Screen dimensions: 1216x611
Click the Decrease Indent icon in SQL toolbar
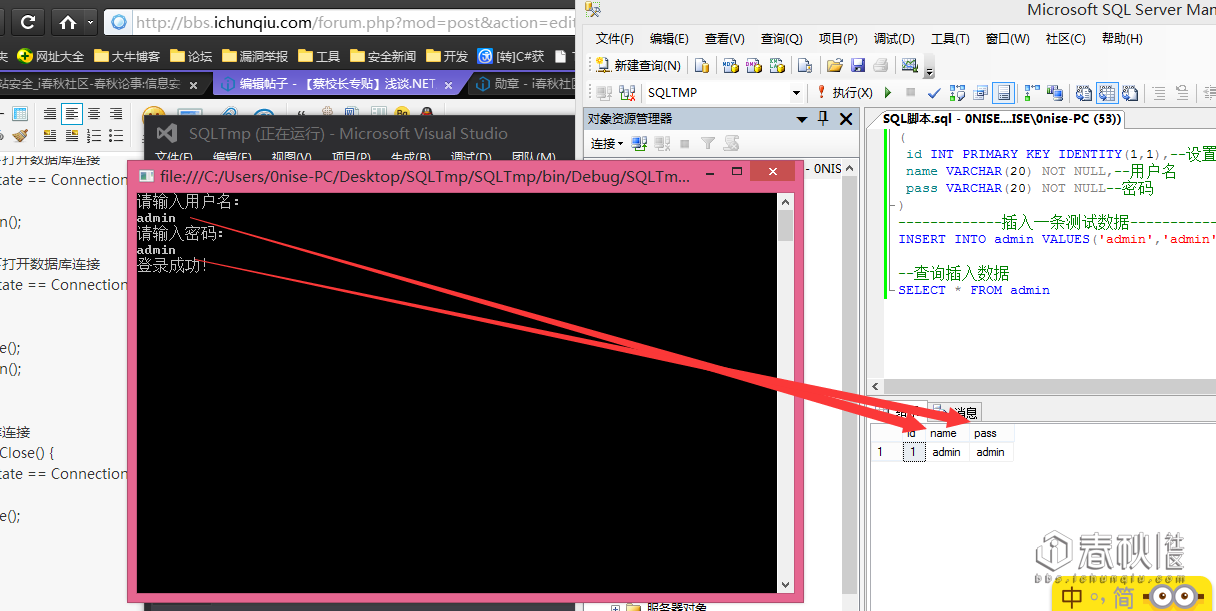(1209, 92)
